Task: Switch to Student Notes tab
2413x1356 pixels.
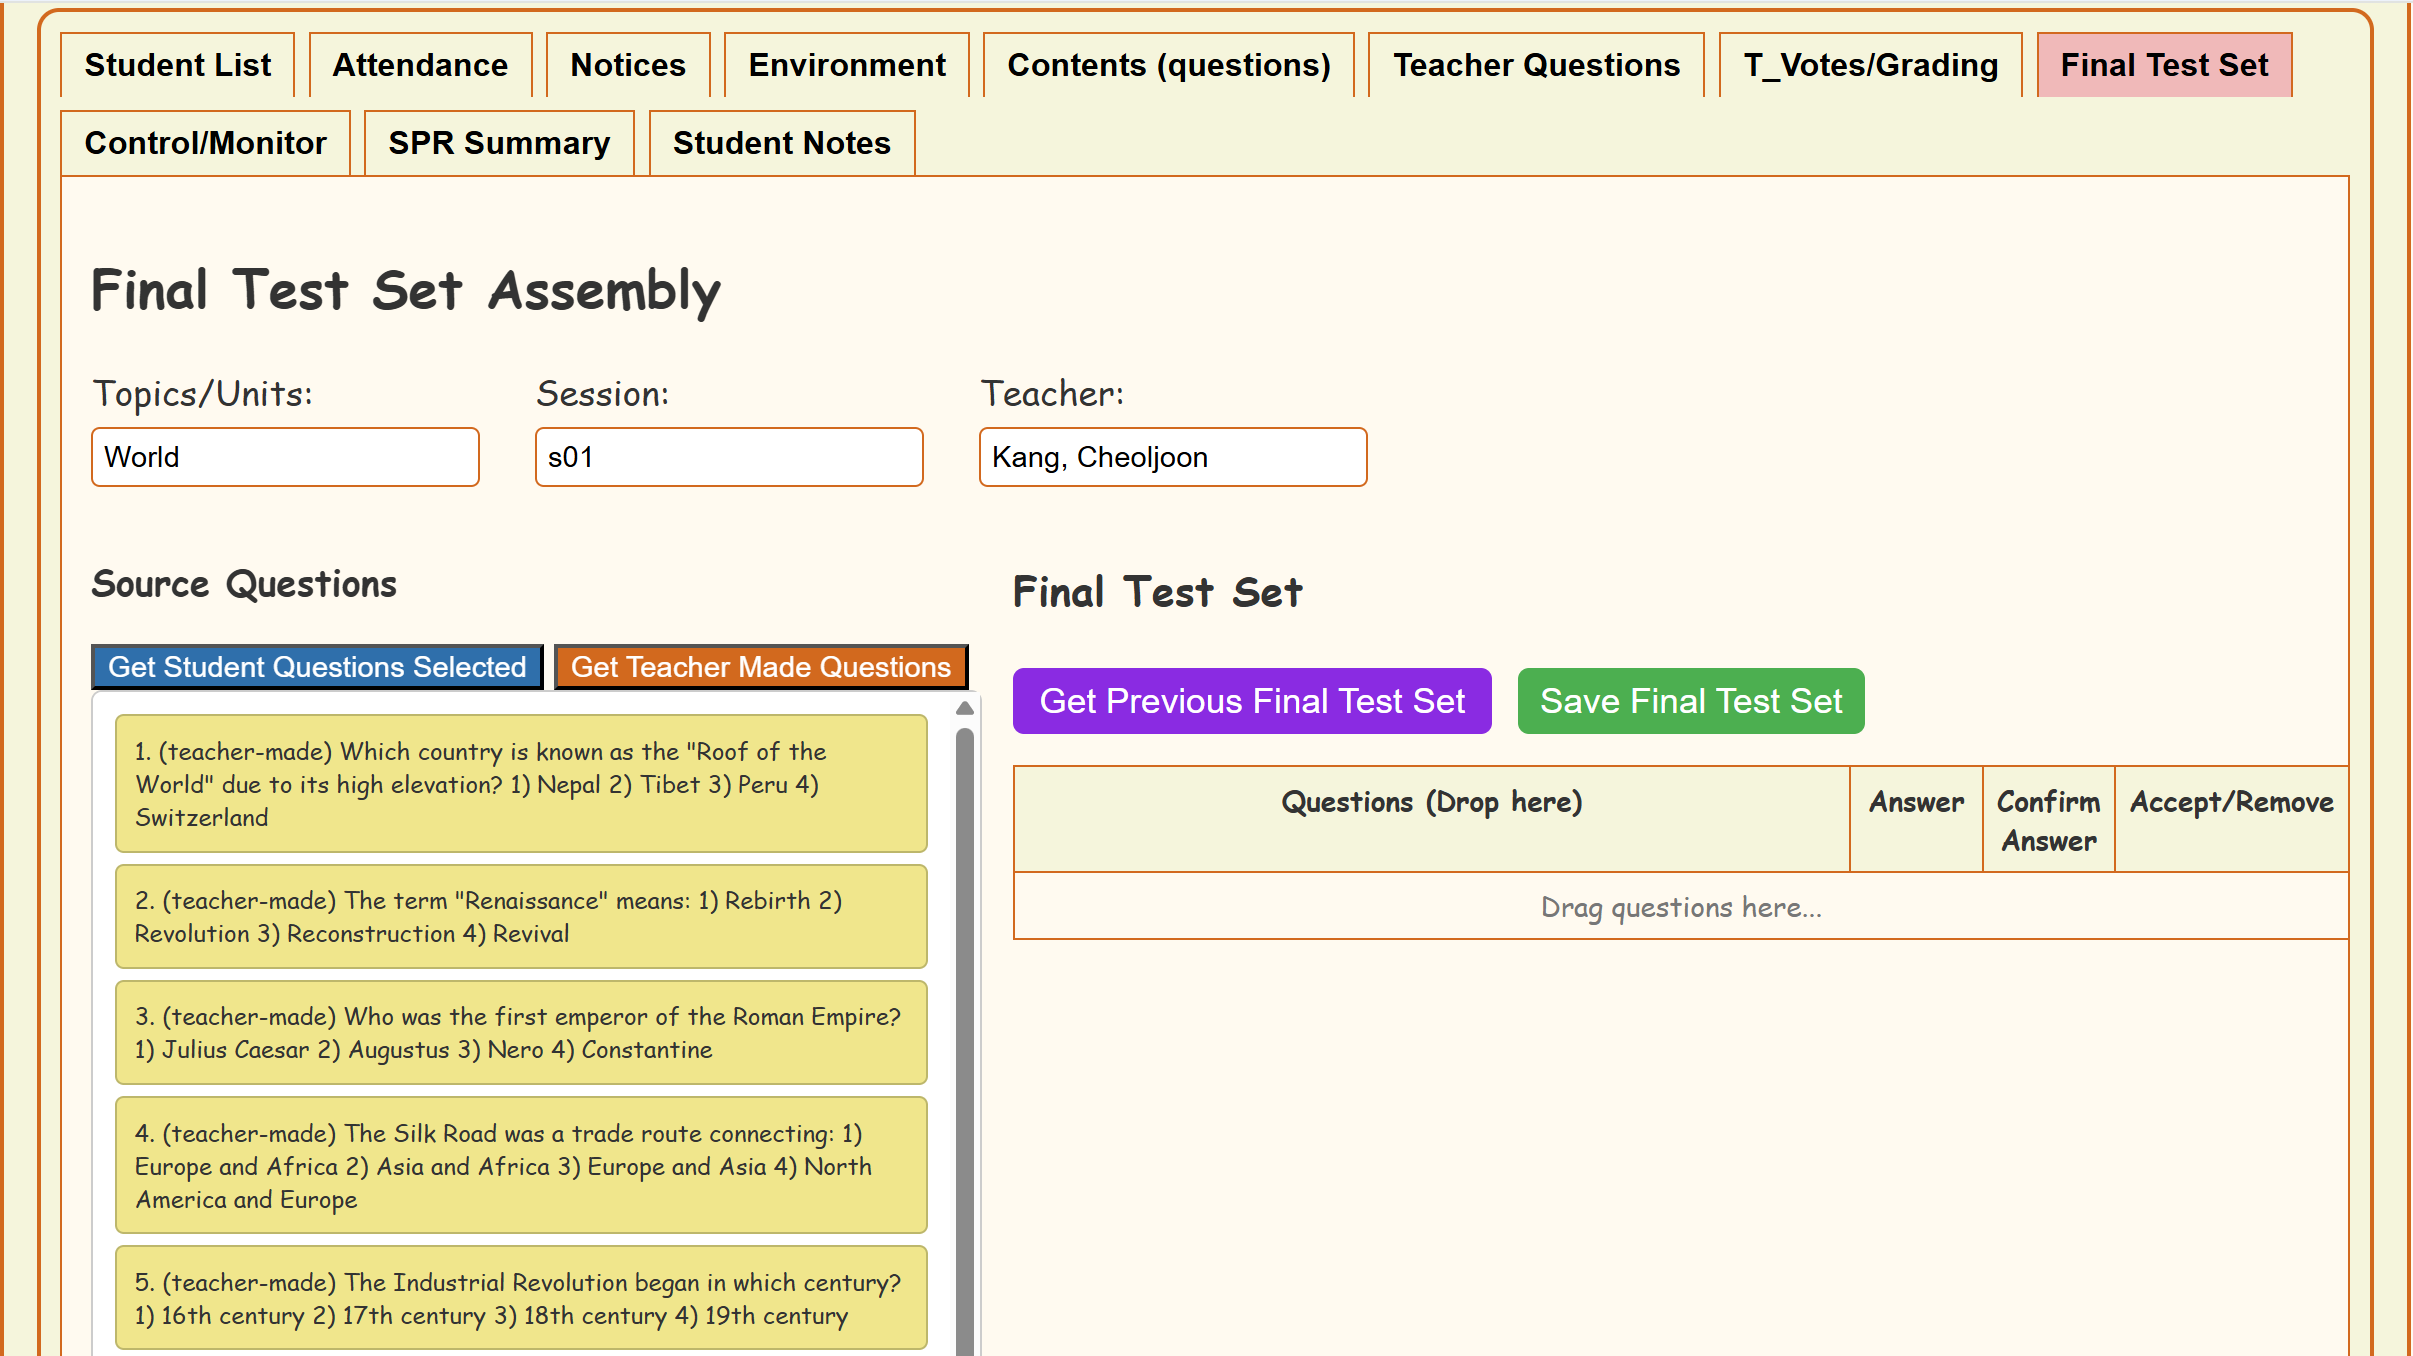Action: click(781, 143)
